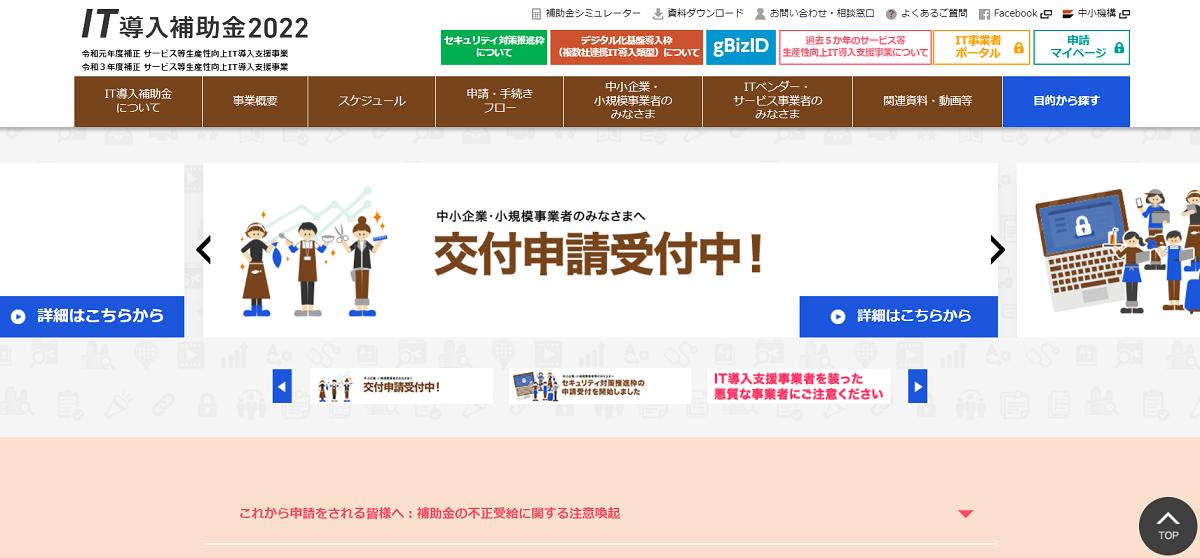Click the laptop security slide on the right

click(x=1108, y=250)
